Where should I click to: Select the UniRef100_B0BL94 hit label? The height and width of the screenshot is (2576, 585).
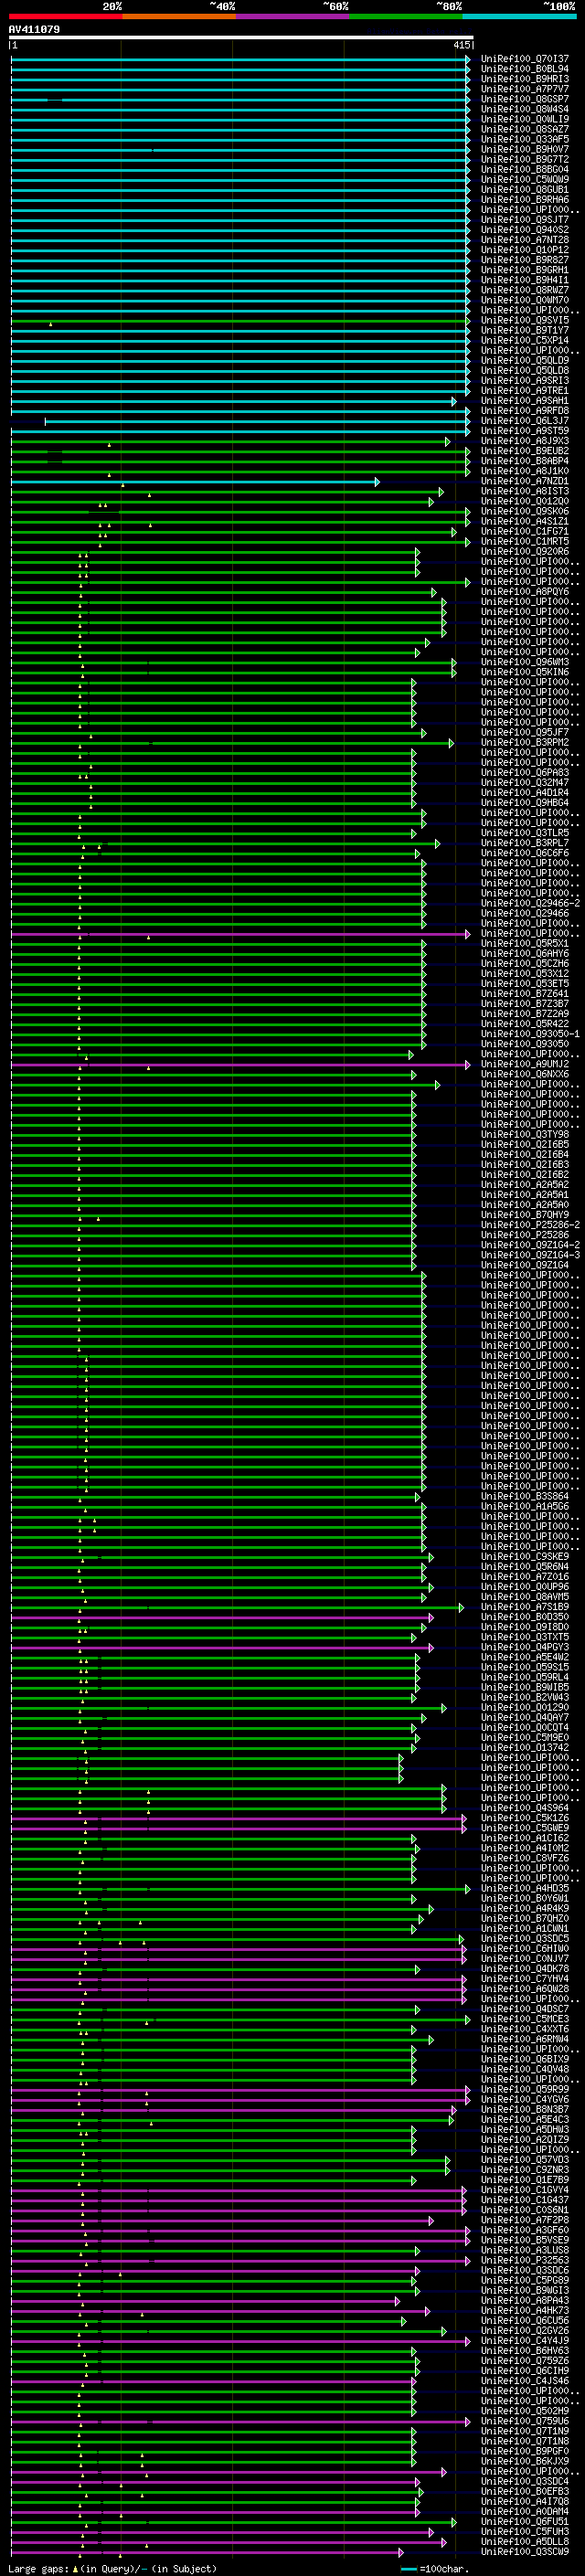525,69
